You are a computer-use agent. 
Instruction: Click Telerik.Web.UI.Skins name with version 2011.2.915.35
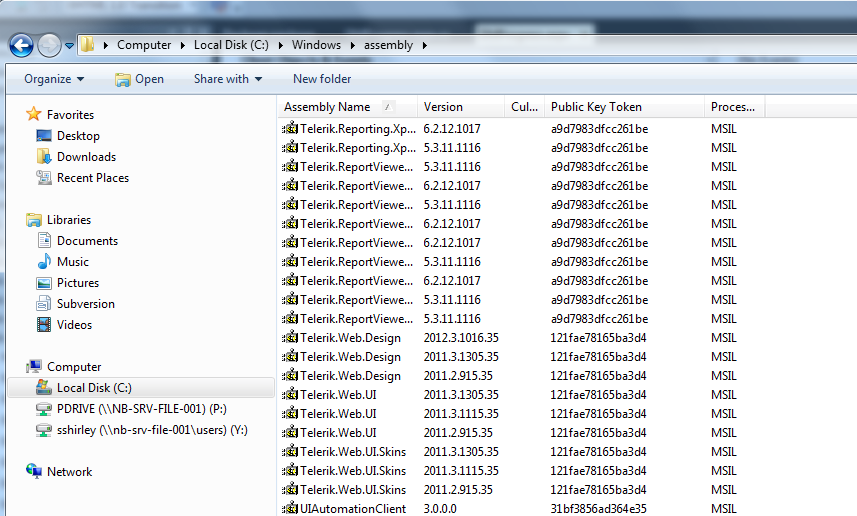(353, 490)
